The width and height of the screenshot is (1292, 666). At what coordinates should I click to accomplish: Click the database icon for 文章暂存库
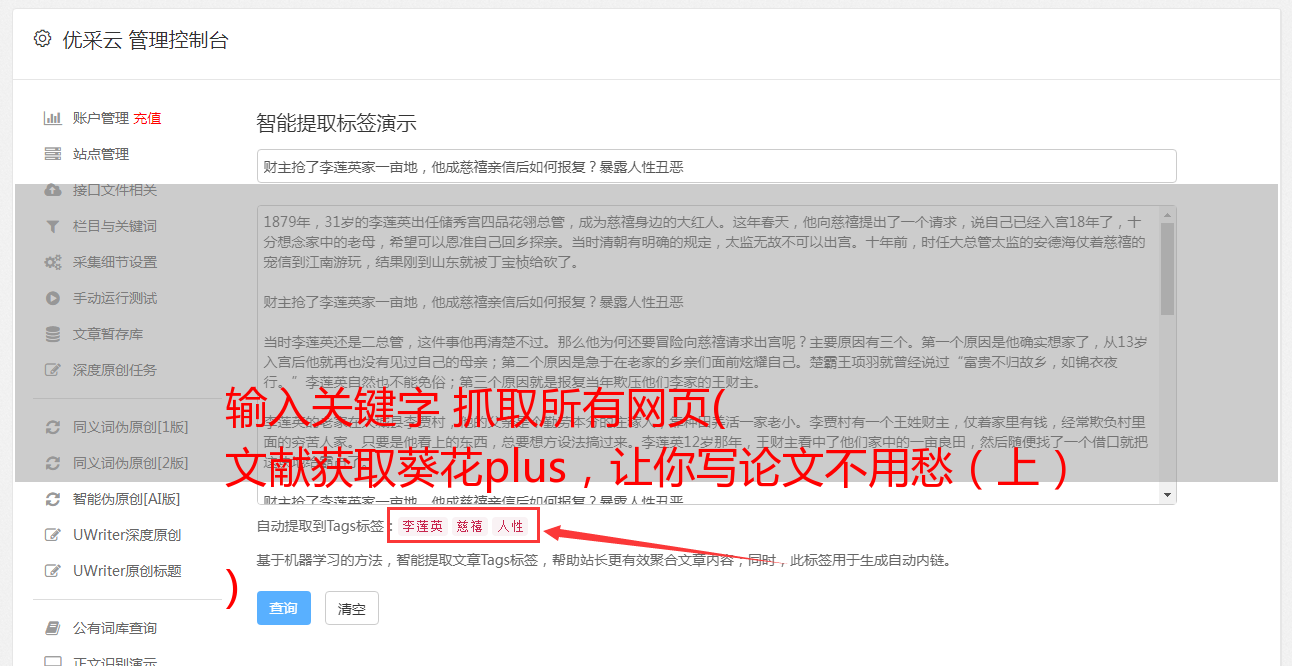(53, 334)
